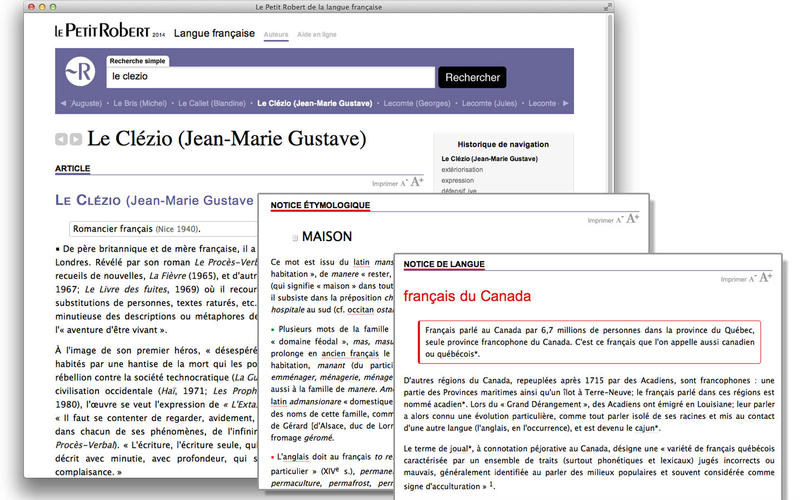Click Imprimer in the Notice étymologique window

point(600,220)
